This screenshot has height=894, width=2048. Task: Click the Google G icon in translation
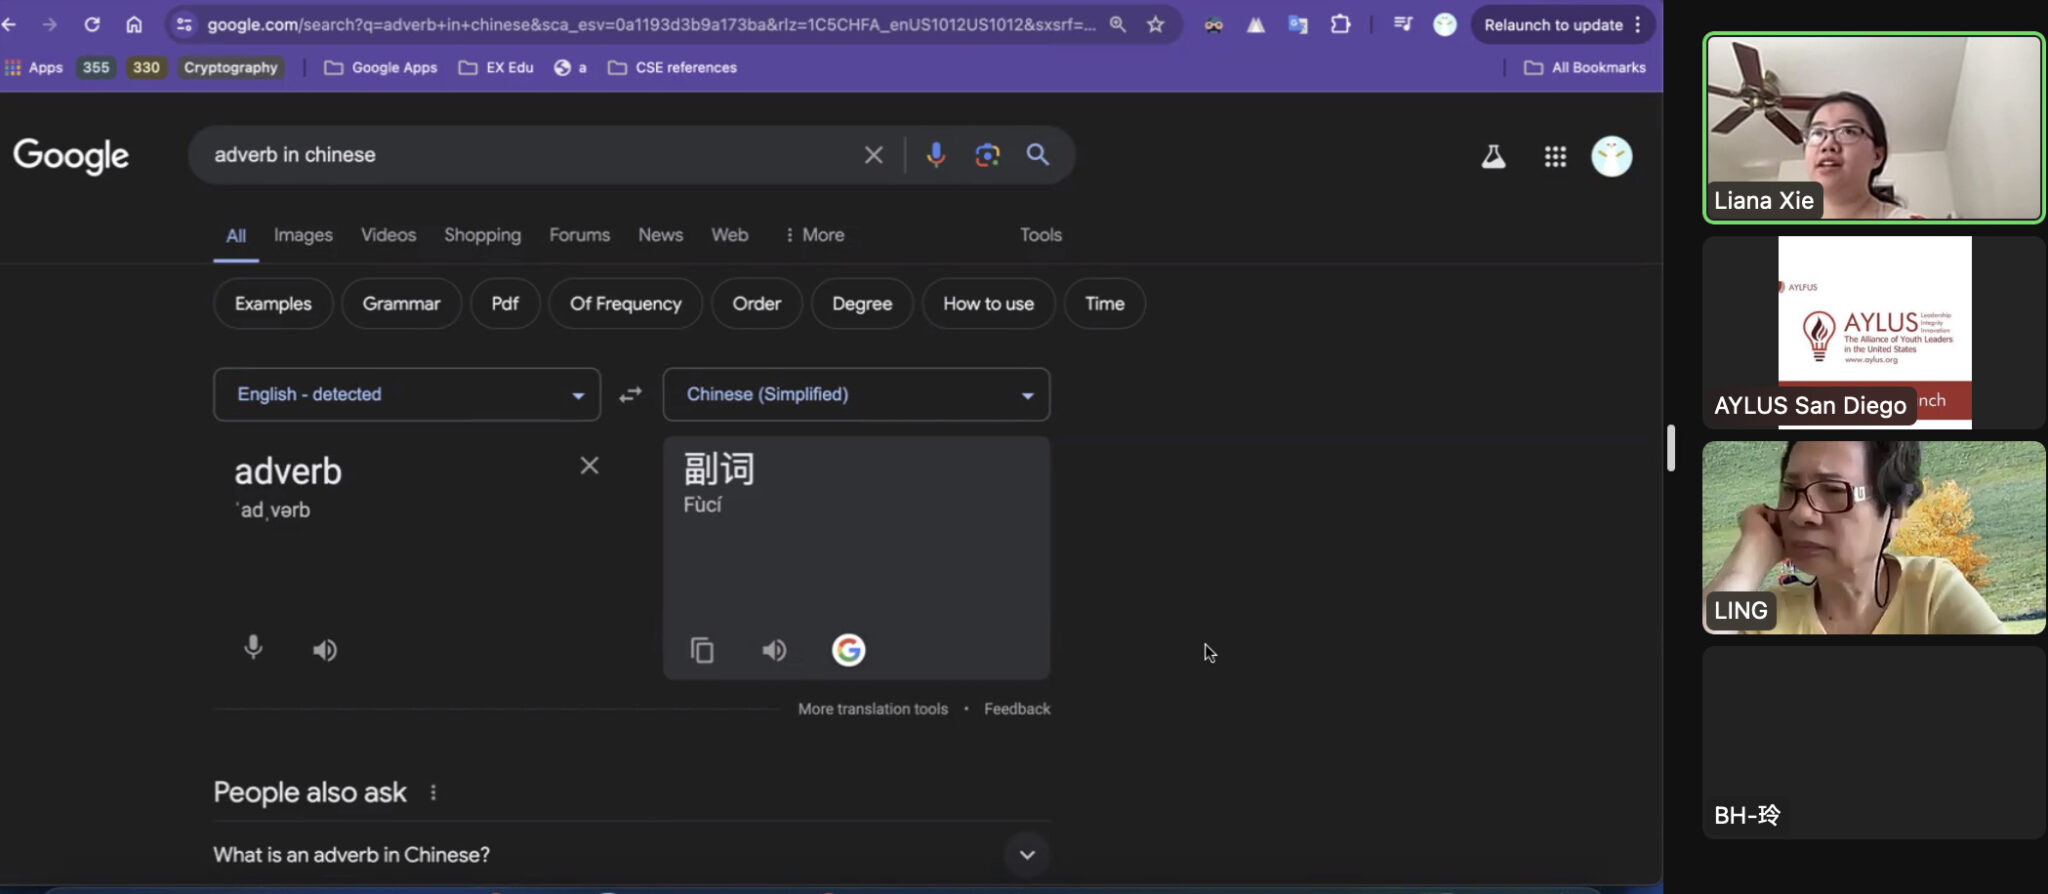pyautogui.click(x=848, y=650)
